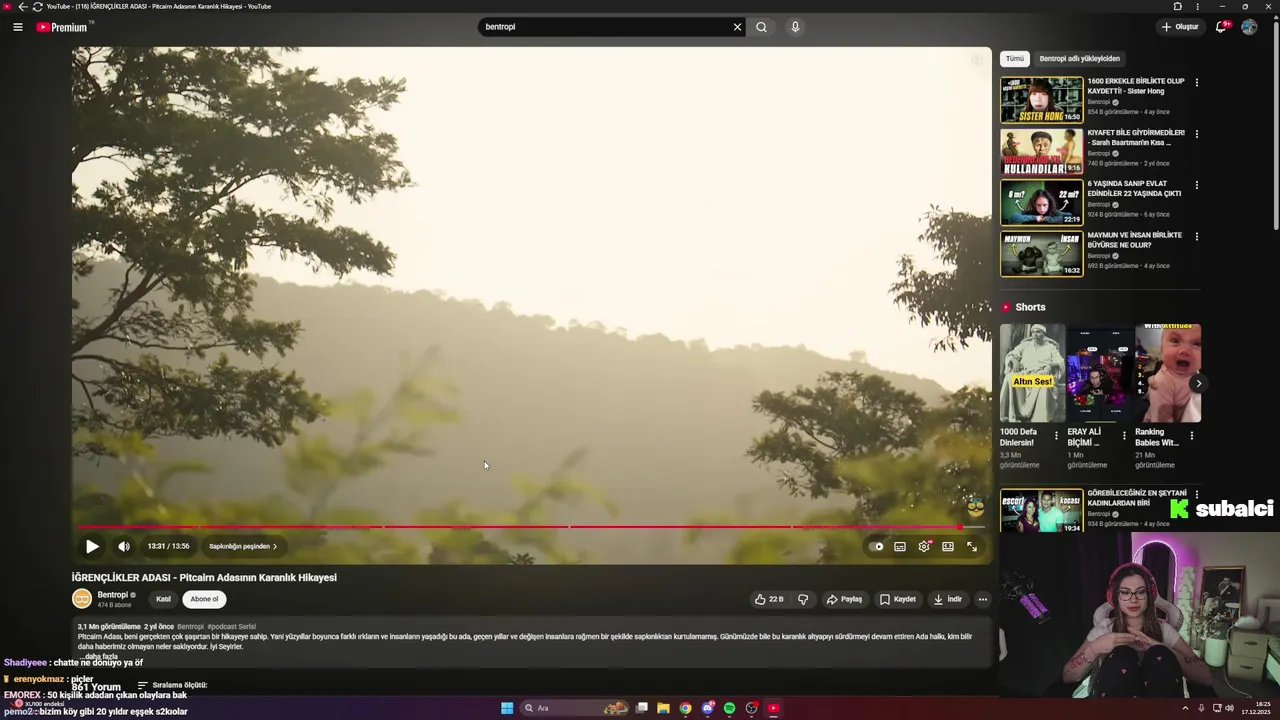Click the Oluştur create button
This screenshot has width=1280, height=720.
1180,27
